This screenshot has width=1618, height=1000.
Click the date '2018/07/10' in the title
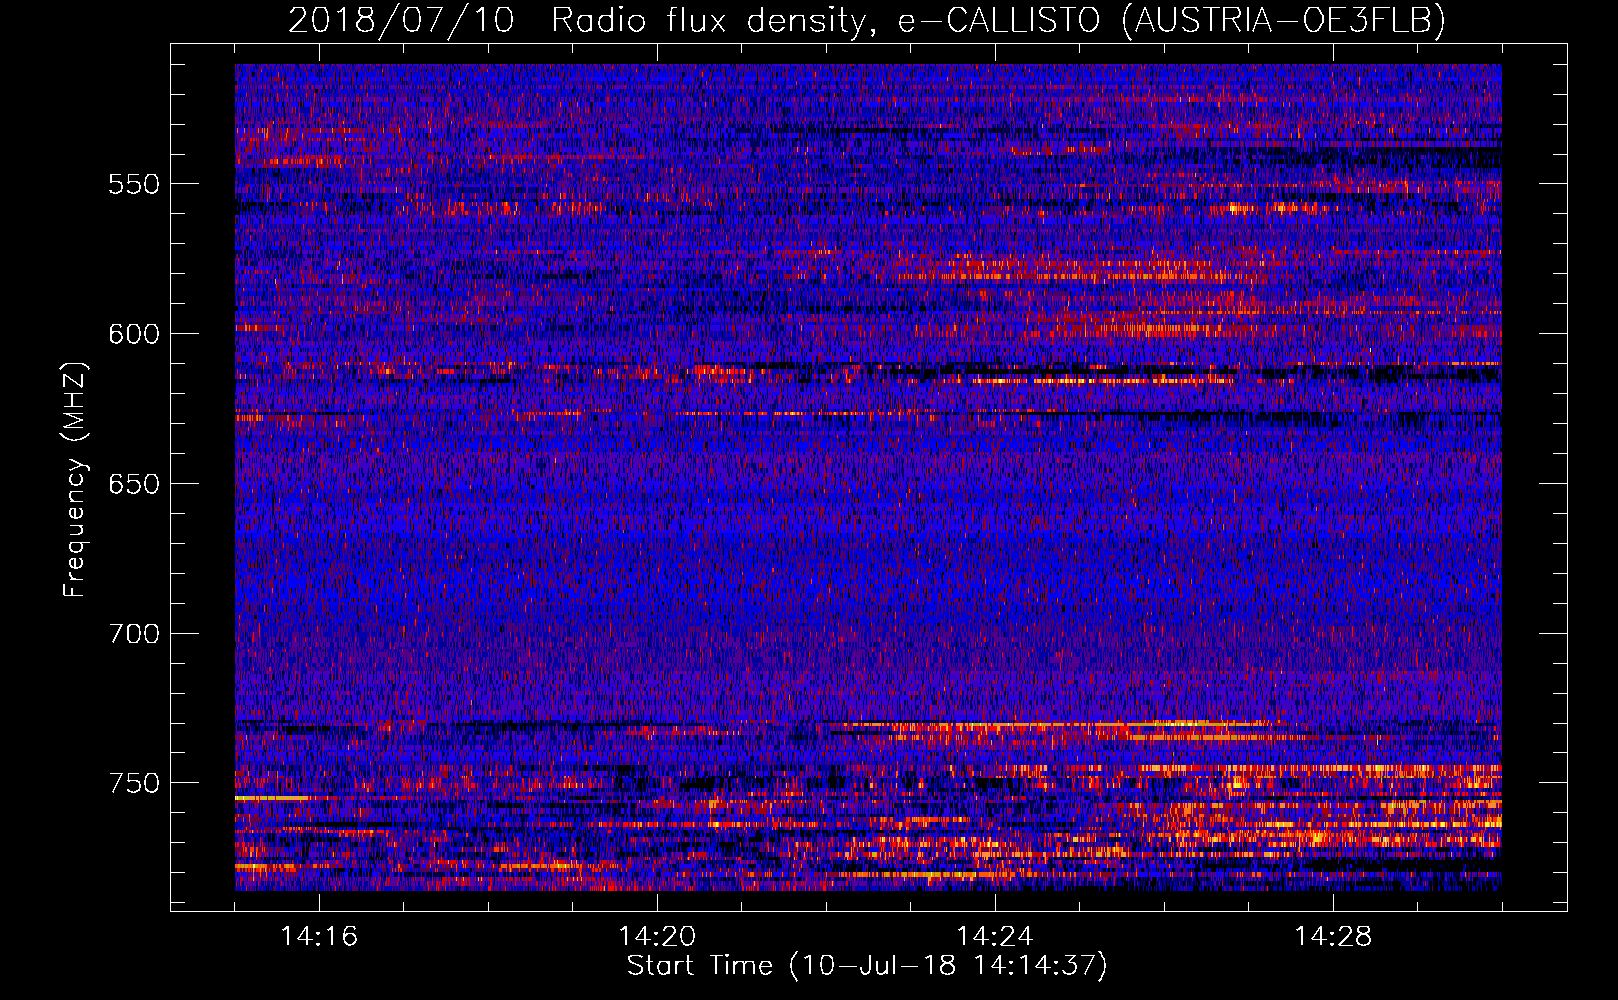coord(401,20)
